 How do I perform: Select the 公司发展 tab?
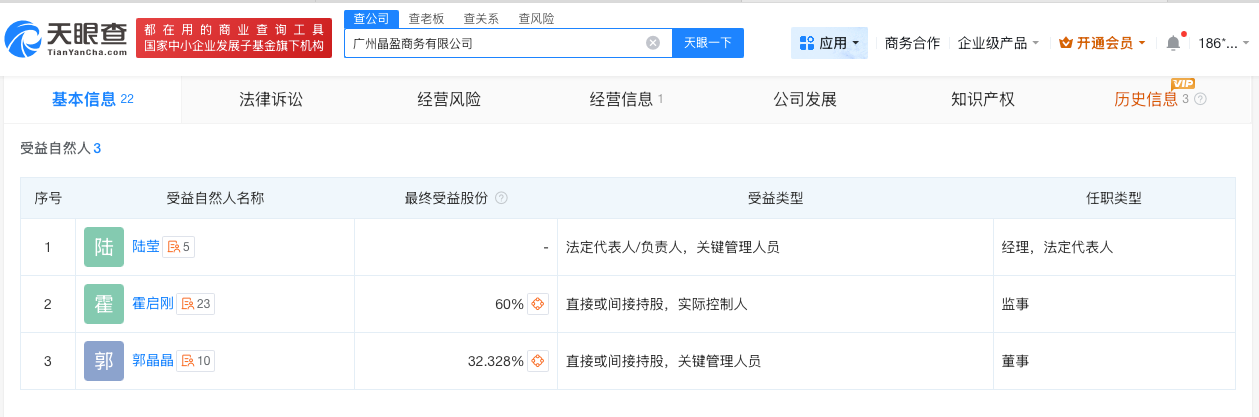pyautogui.click(x=805, y=99)
